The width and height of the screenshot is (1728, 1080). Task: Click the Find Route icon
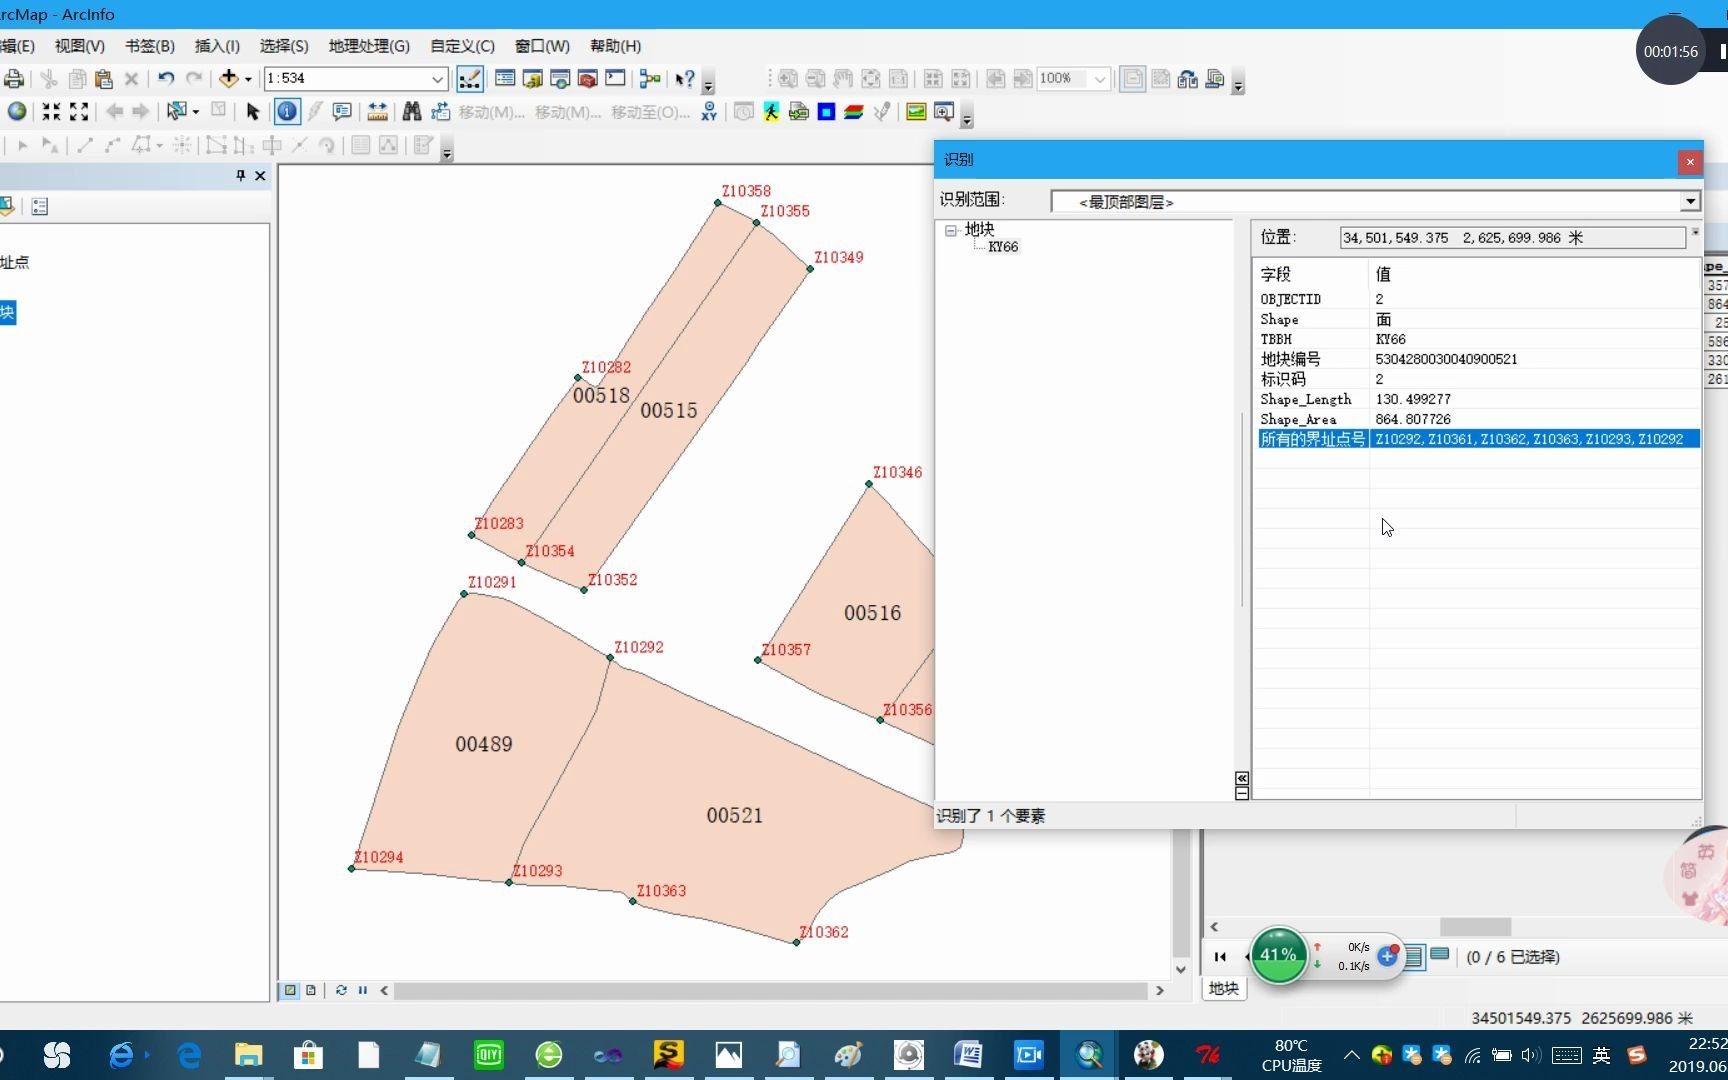[x=440, y=111]
